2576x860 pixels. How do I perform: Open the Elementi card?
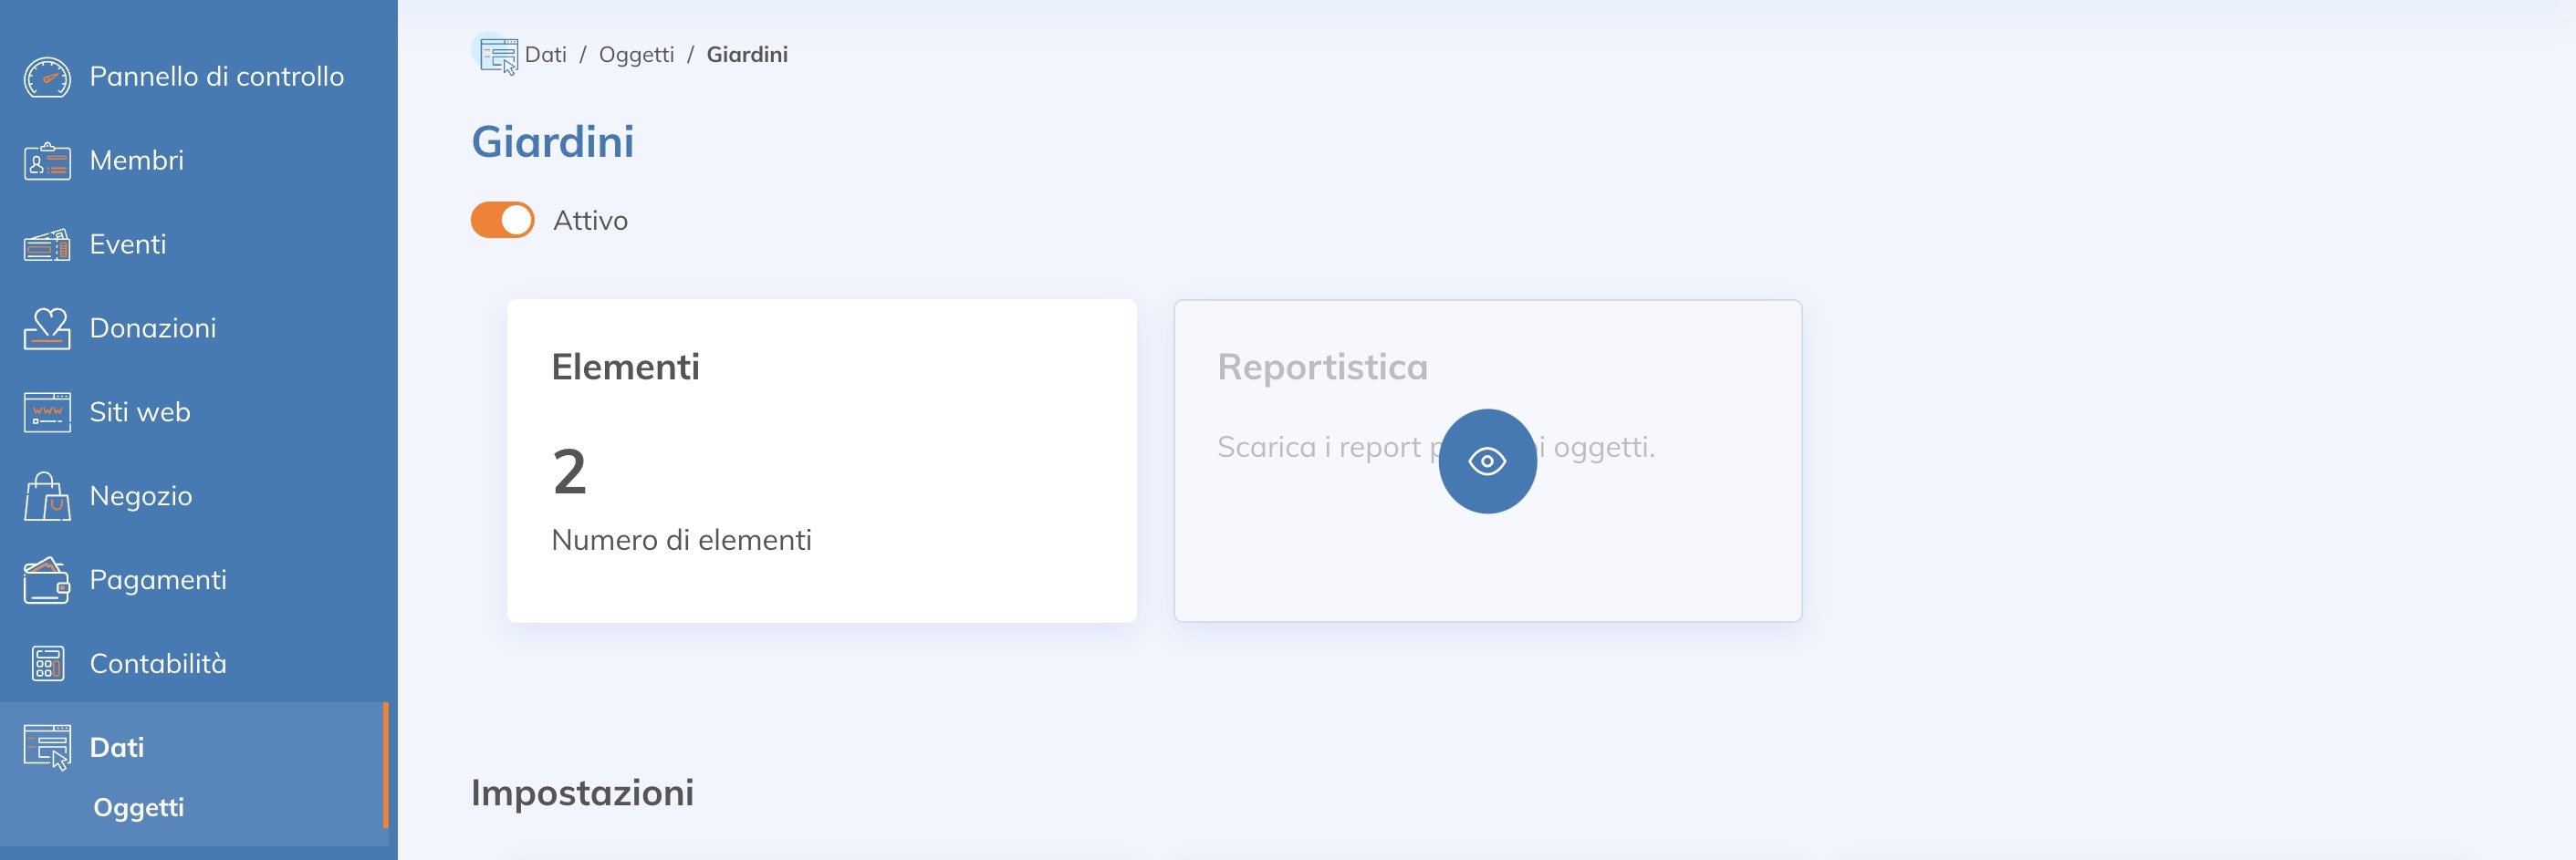pyautogui.click(x=821, y=460)
